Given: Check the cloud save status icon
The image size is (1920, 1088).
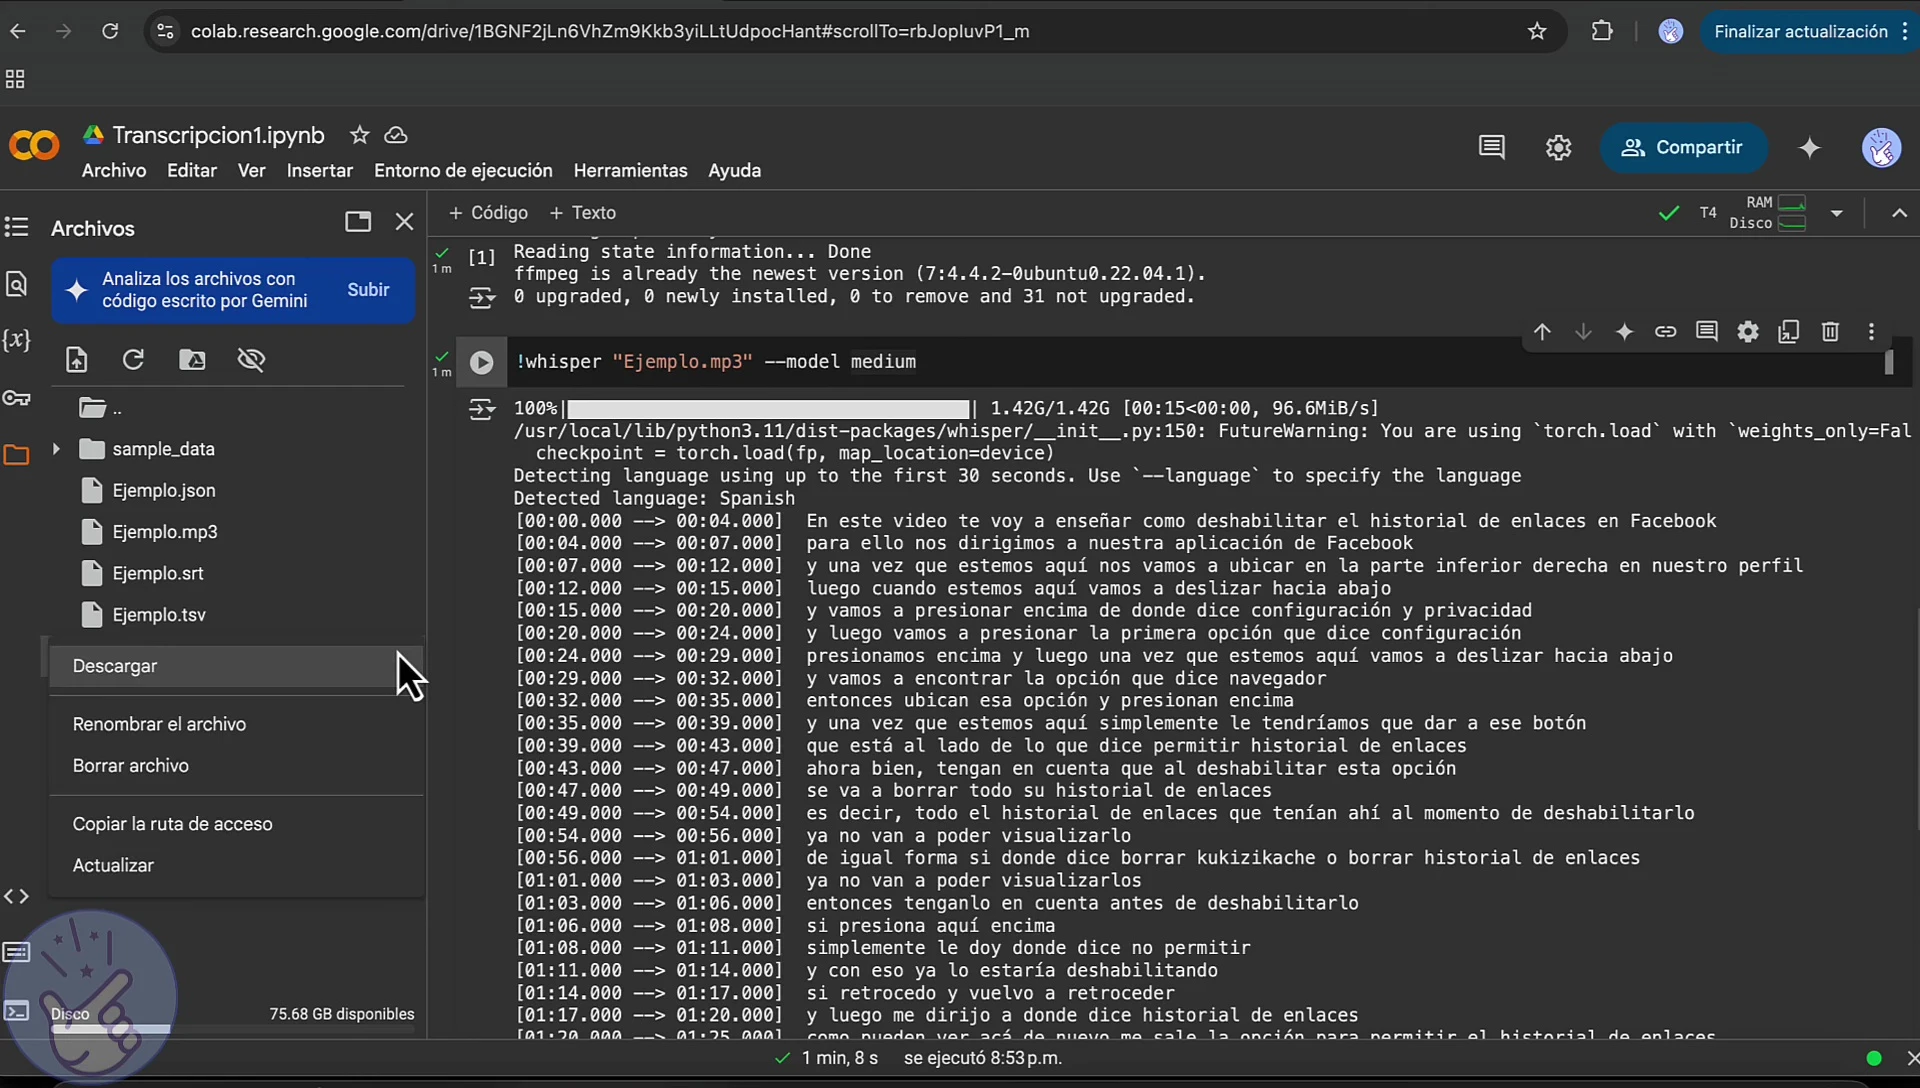Looking at the screenshot, I should coord(396,135).
